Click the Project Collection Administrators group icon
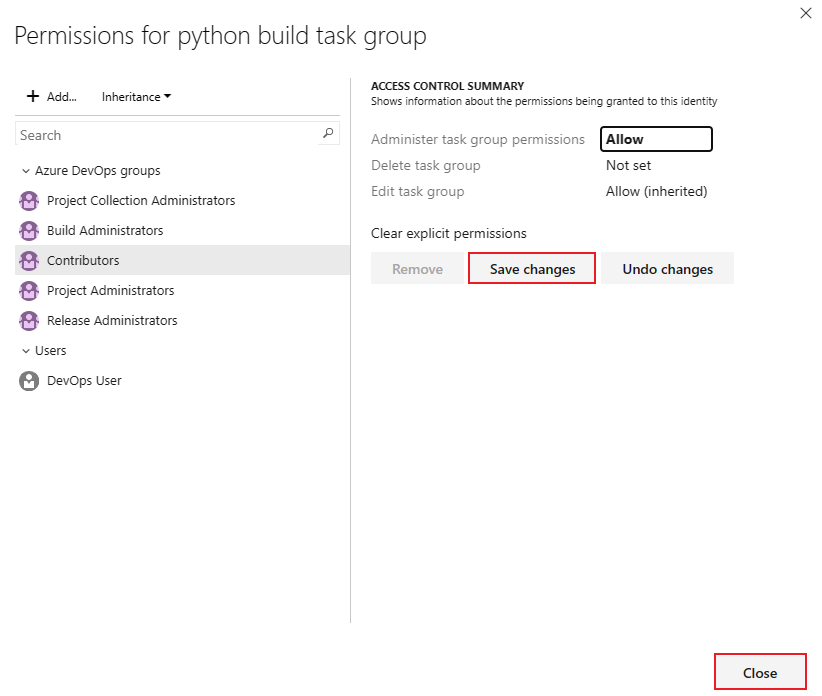Viewport: 822px width, 696px height. (29, 201)
